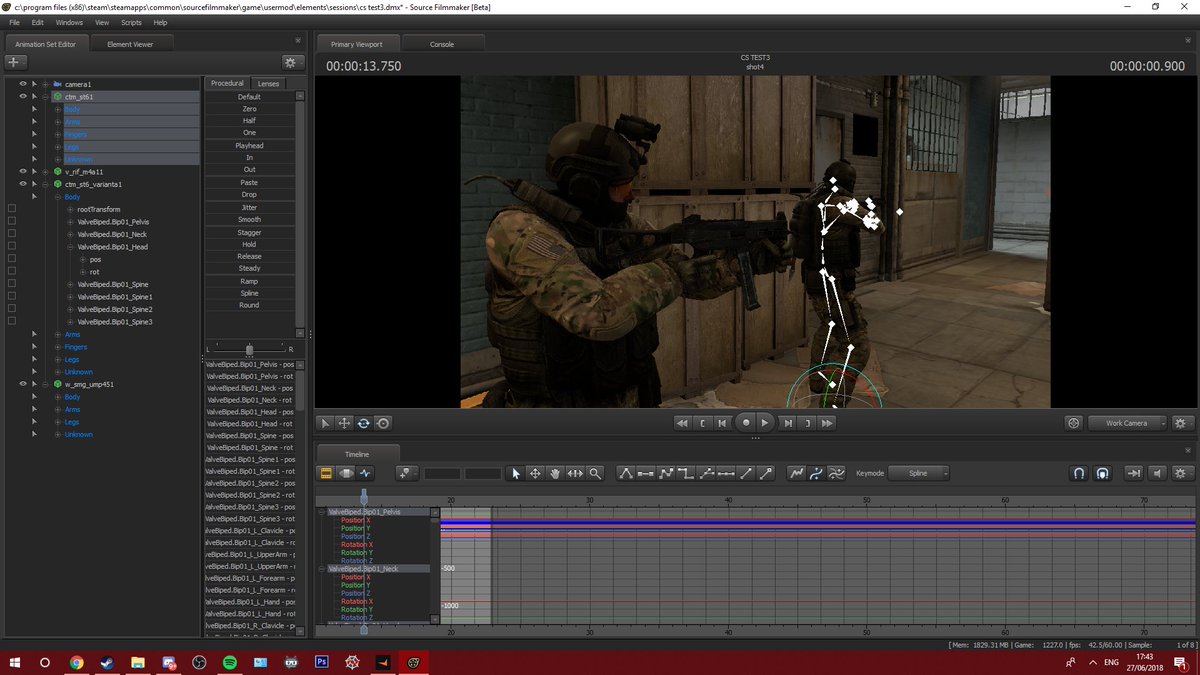The height and width of the screenshot is (675, 1200).
Task: Open the Keymode Spline dropdown
Action: pyautogui.click(x=918, y=473)
